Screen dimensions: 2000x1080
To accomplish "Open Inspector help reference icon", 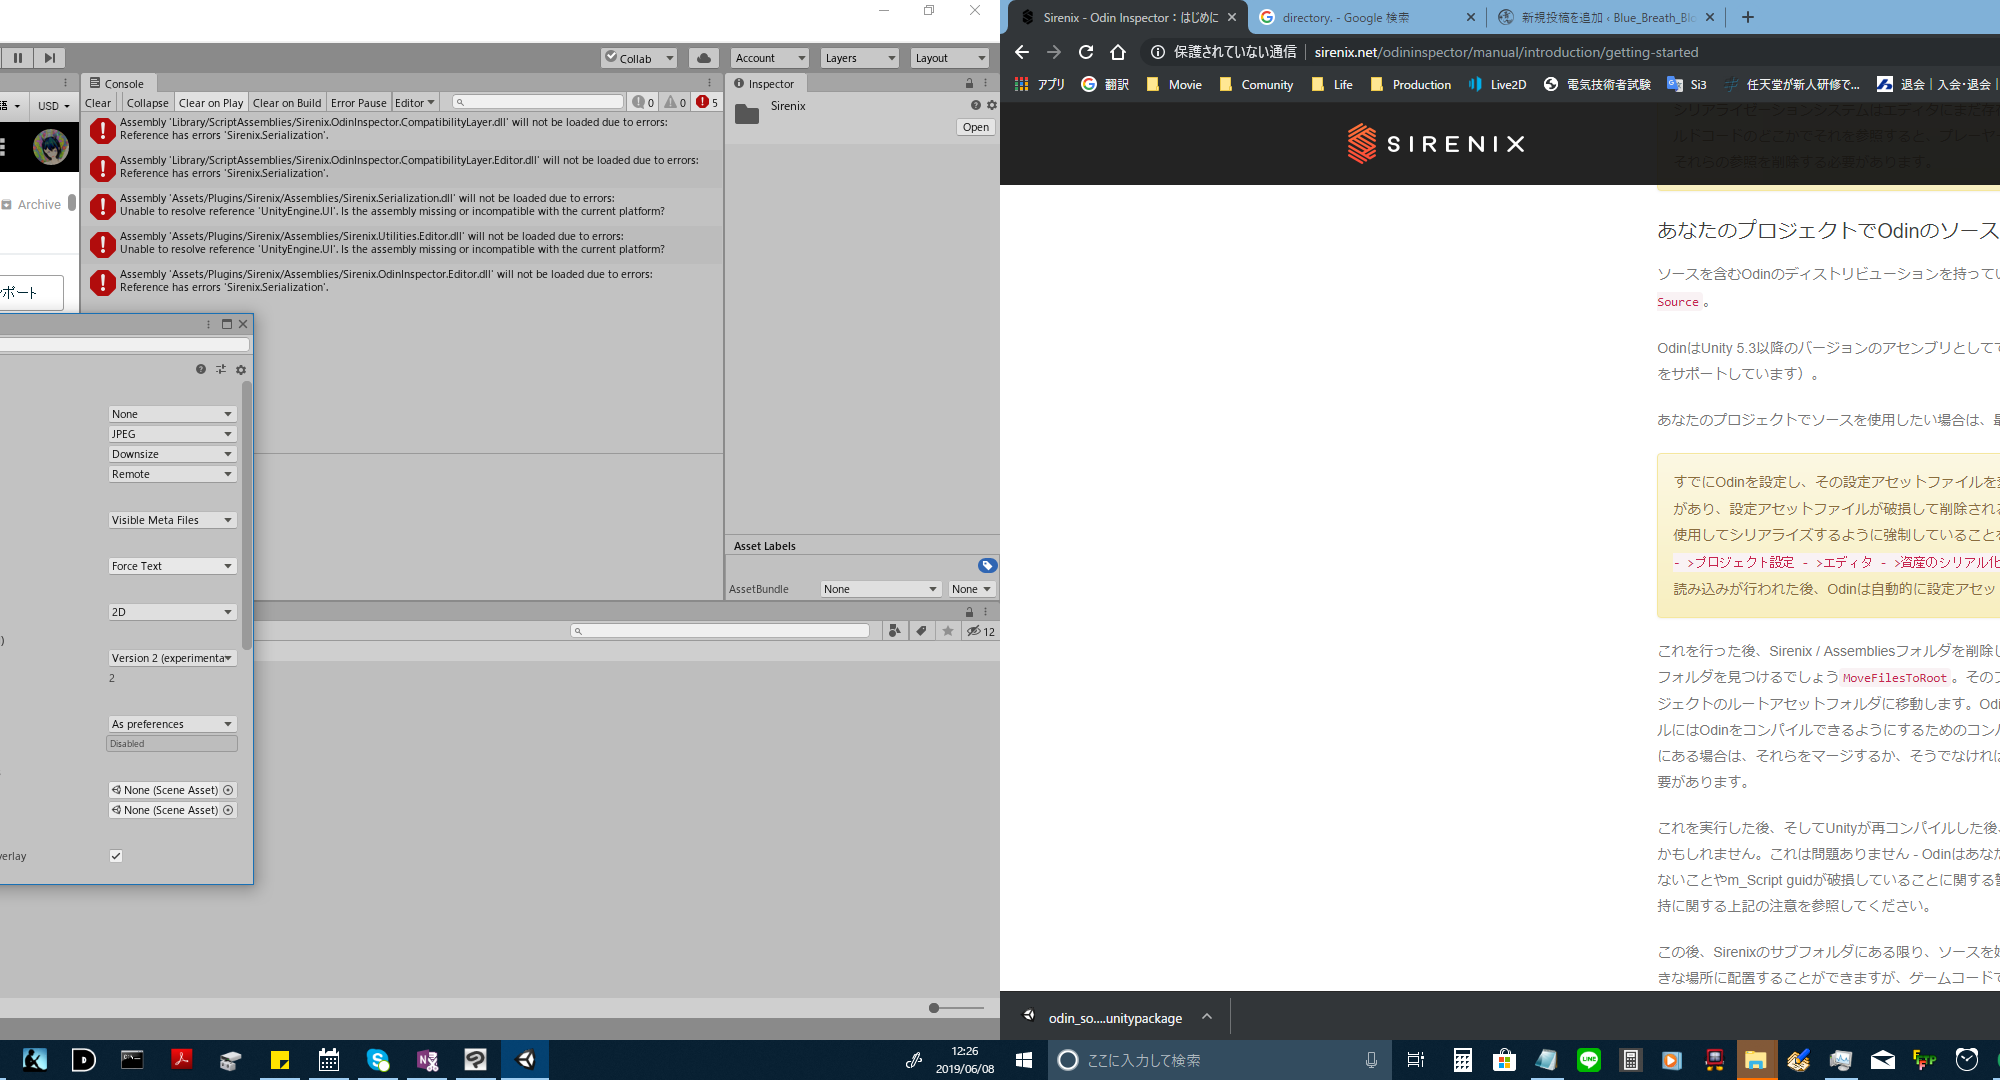I will (x=976, y=105).
